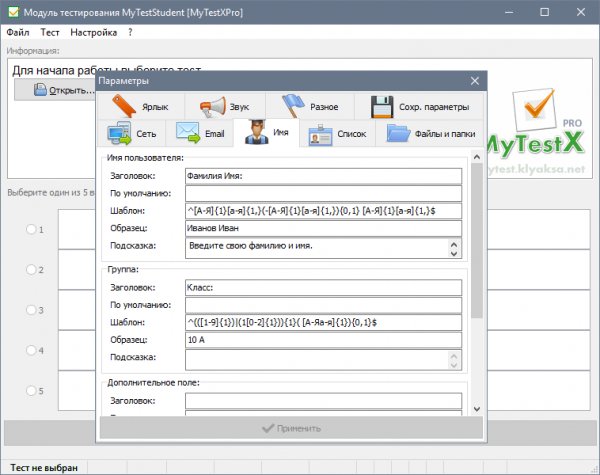This screenshot has height=475, width=600.
Task: Select answer option 1 radio button
Action: tap(31, 229)
